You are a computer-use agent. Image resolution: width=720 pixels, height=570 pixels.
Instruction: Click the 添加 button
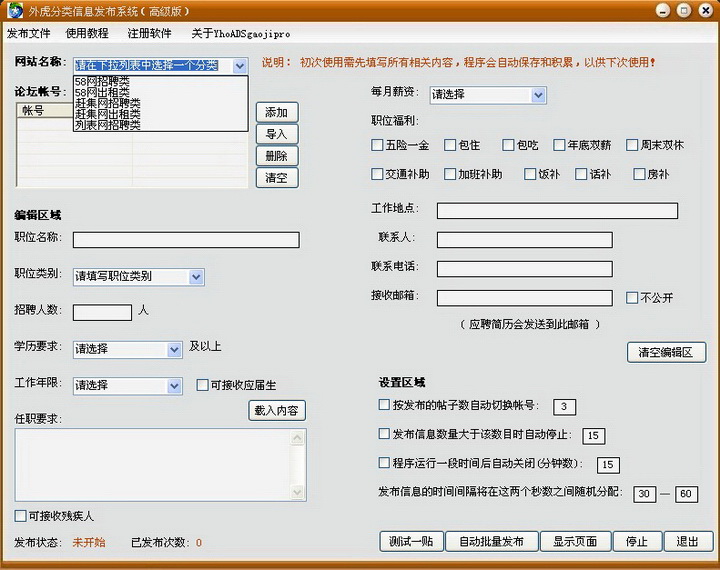277,113
